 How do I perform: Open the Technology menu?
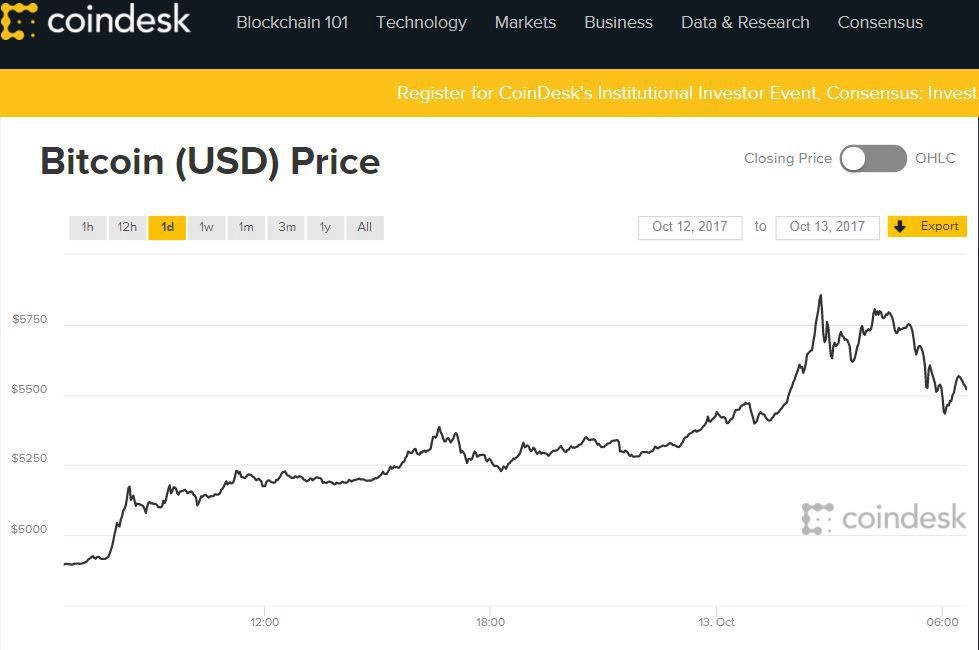(421, 22)
